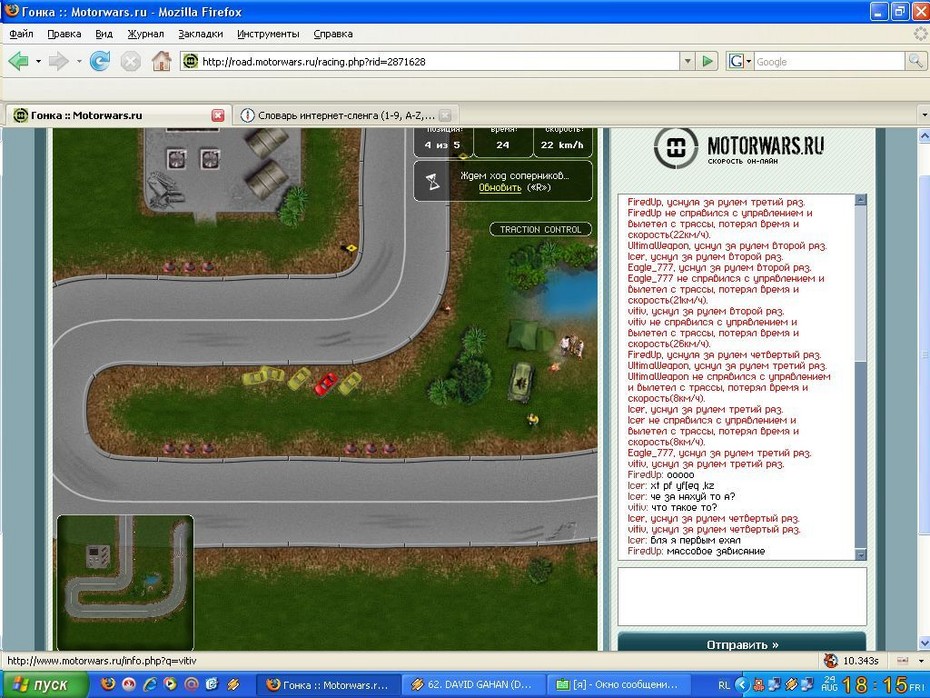
Task: Click the chat line 'Icer: бля я первым ехал'
Action: (683, 540)
